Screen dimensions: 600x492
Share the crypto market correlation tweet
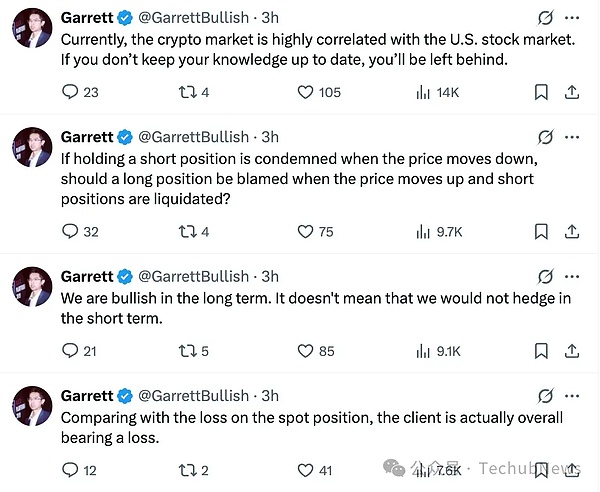572,92
